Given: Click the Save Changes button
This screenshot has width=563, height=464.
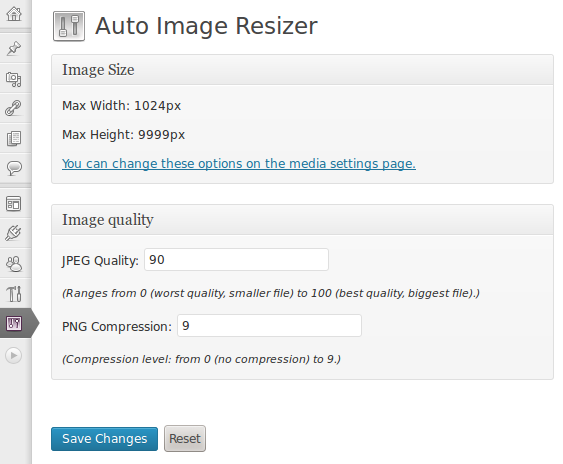Looking at the screenshot, I should point(104,439).
